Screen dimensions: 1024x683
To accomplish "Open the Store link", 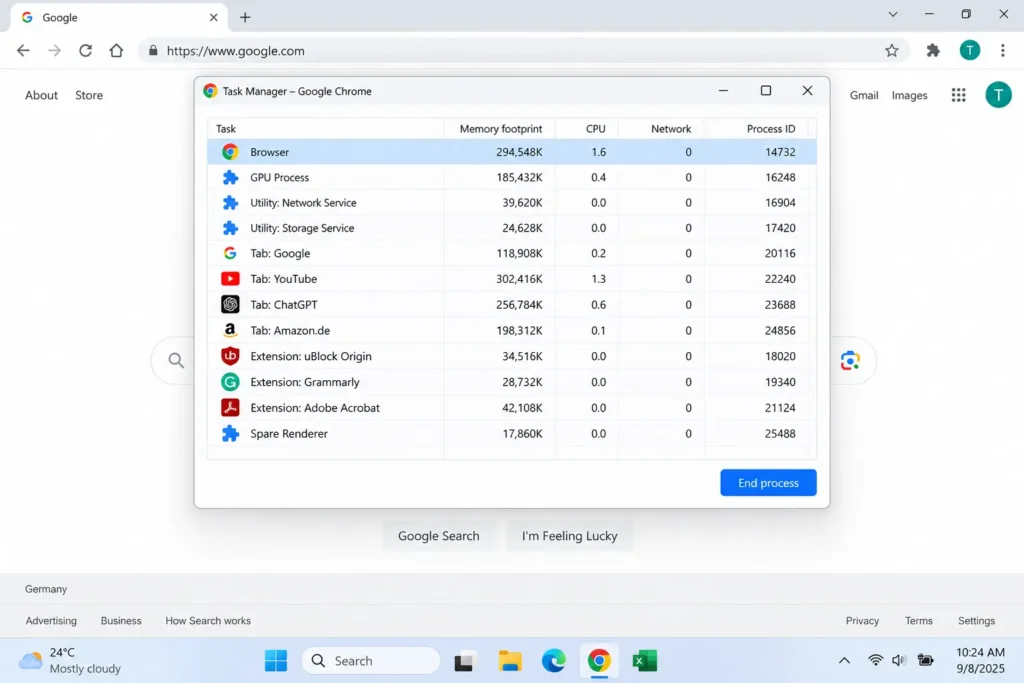I will coord(89,95).
